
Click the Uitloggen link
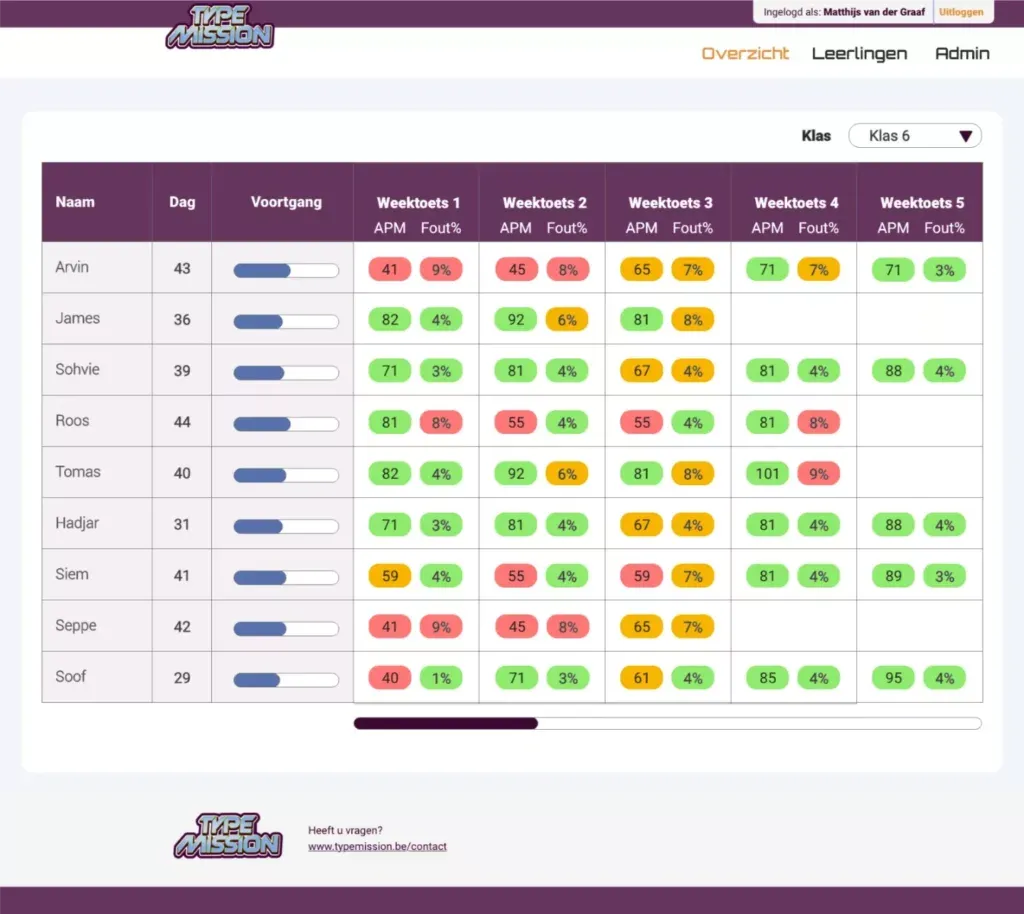[x=961, y=12]
